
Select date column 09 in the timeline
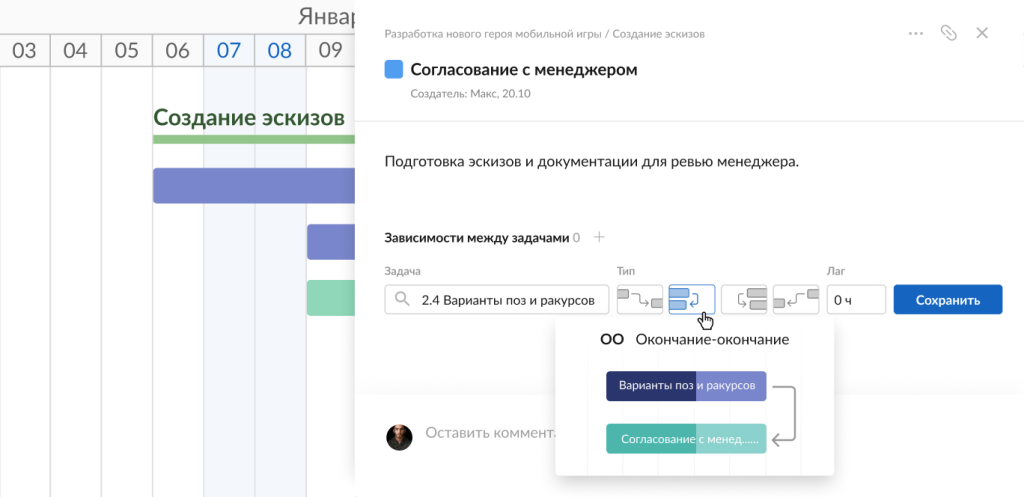tap(330, 50)
